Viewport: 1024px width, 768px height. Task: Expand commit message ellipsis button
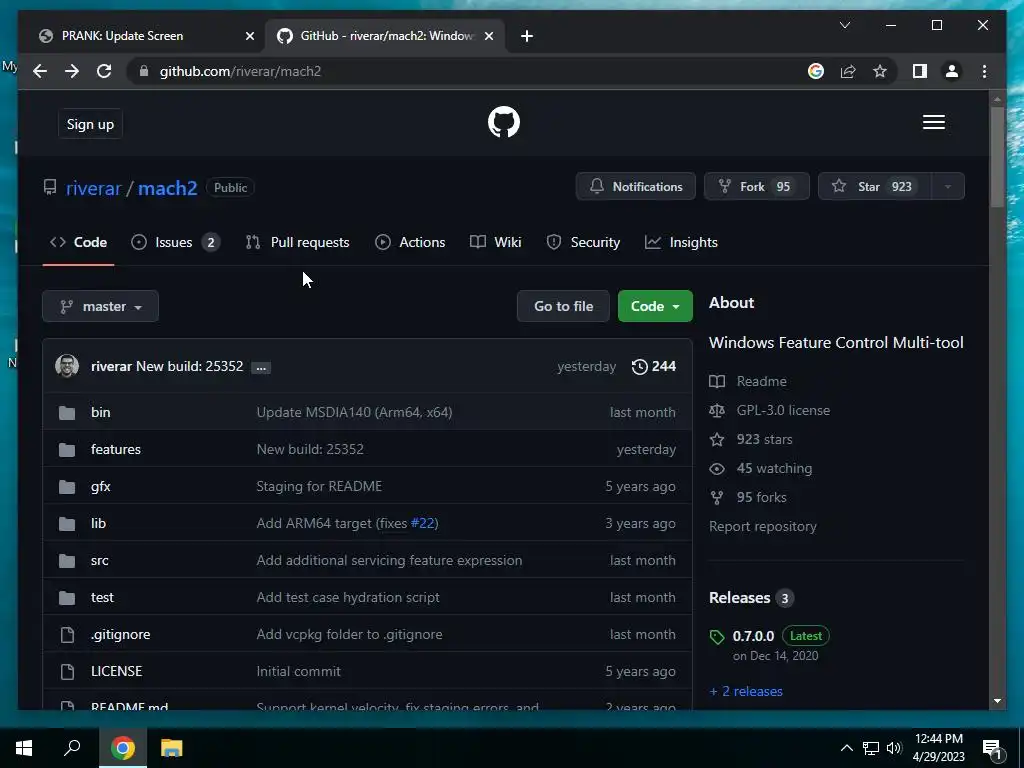[261, 368]
